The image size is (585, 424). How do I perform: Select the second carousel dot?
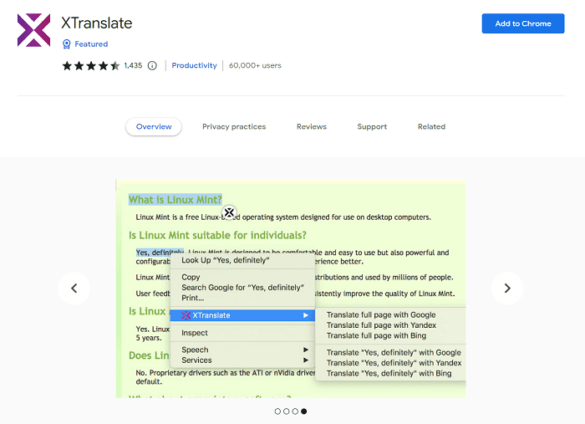click(286, 411)
